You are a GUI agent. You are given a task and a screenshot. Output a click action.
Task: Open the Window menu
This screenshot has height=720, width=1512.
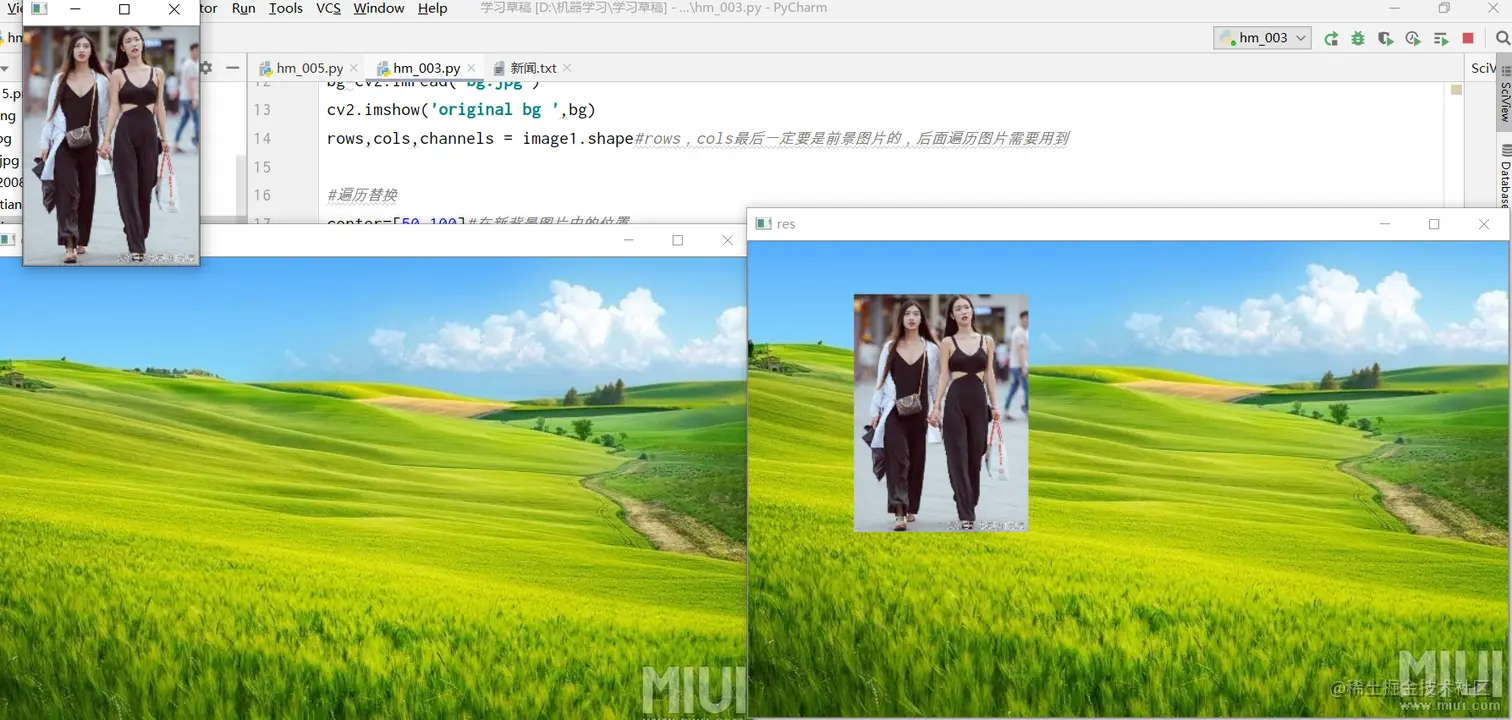(379, 8)
